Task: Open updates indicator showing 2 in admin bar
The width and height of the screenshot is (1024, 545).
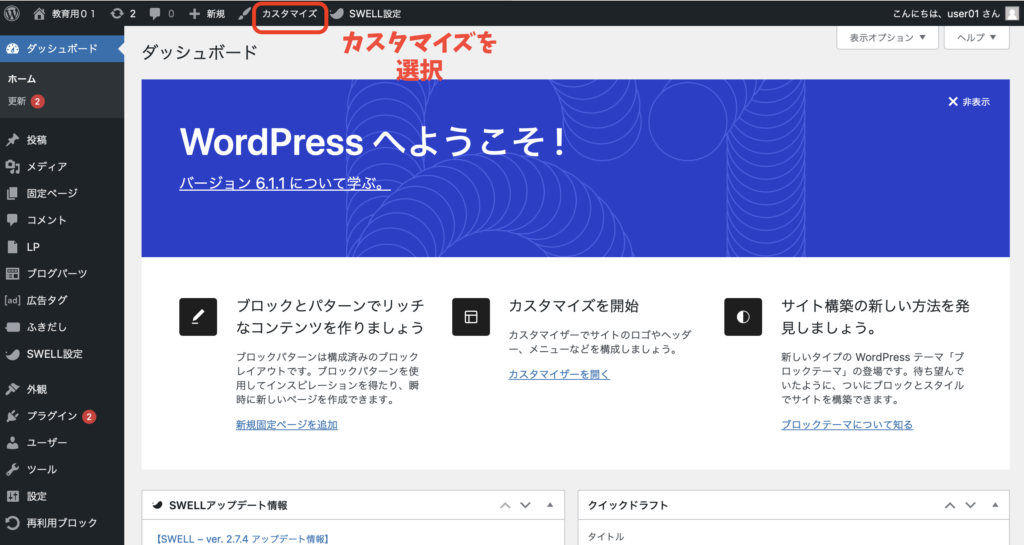Action: tap(123, 14)
